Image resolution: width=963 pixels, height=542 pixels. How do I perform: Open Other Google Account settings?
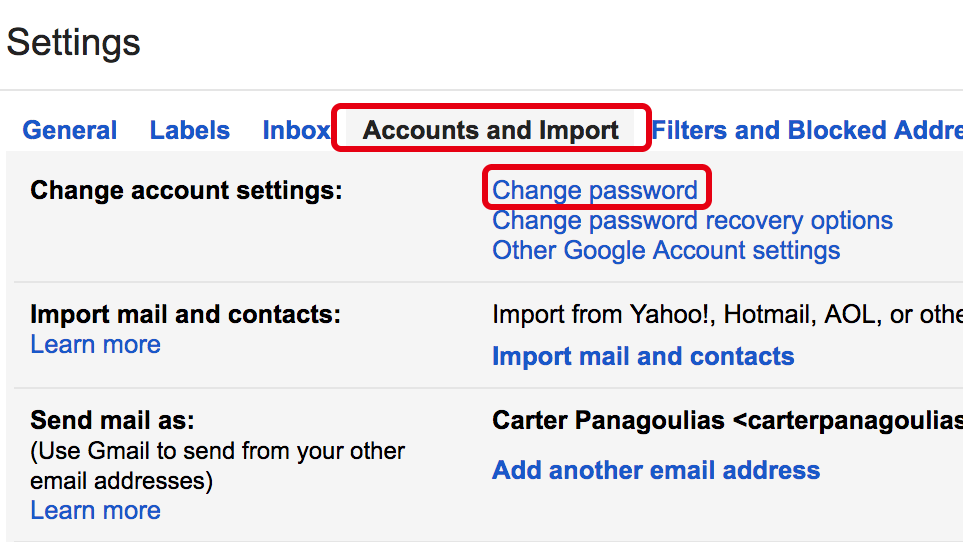(666, 250)
